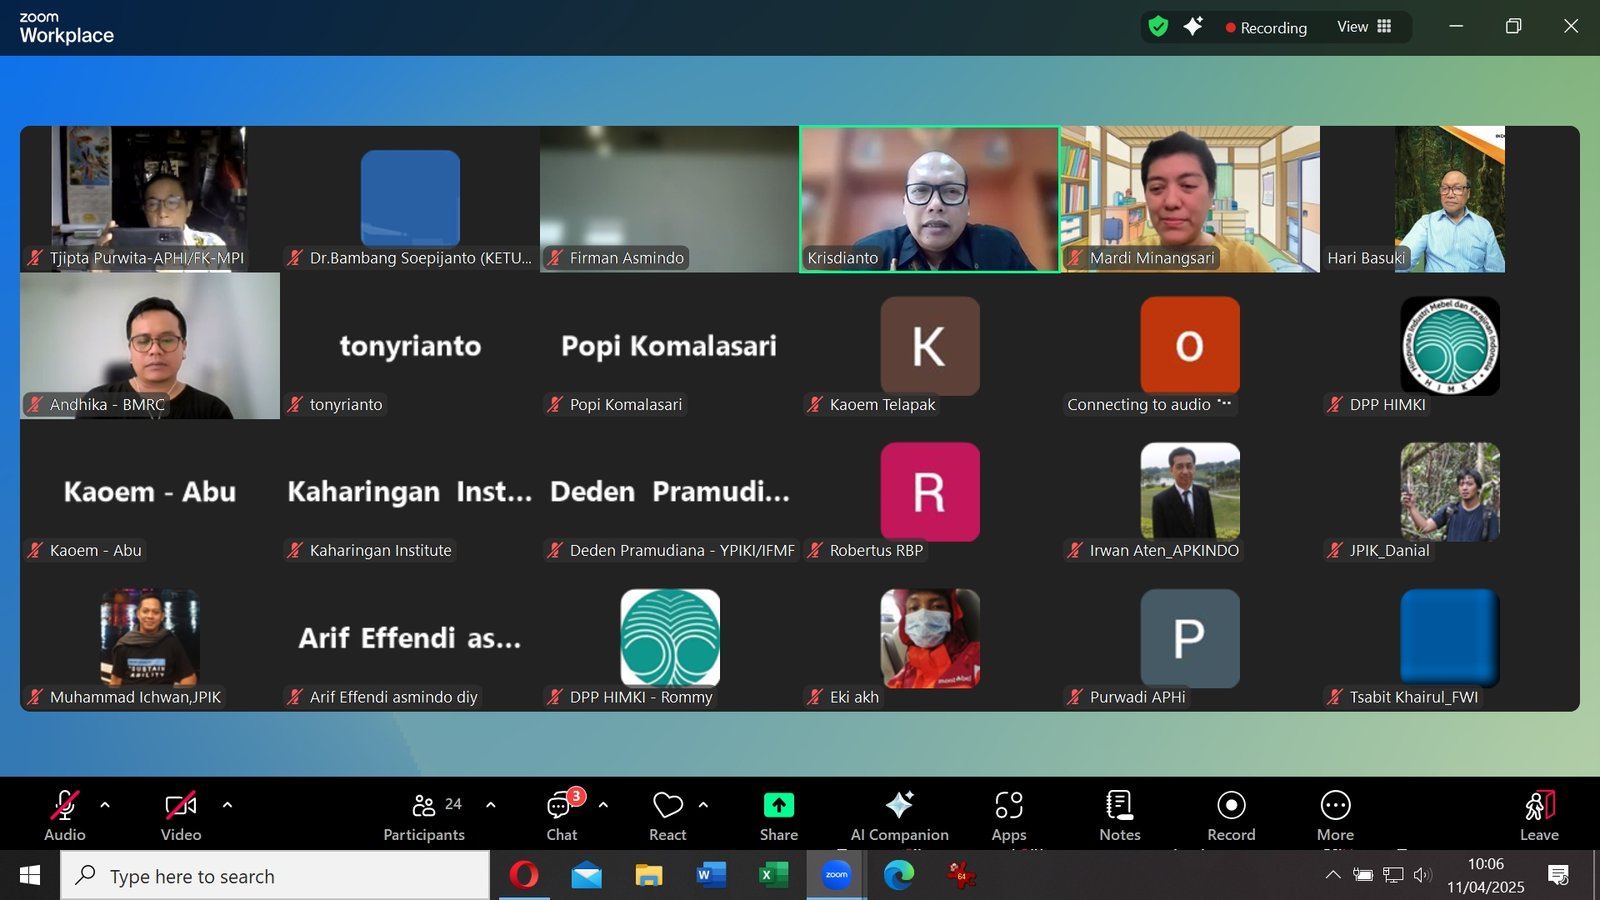The width and height of the screenshot is (1600, 900).
Task: Click Irwan Aten_APKINDO profile photo
Action: [1190, 492]
